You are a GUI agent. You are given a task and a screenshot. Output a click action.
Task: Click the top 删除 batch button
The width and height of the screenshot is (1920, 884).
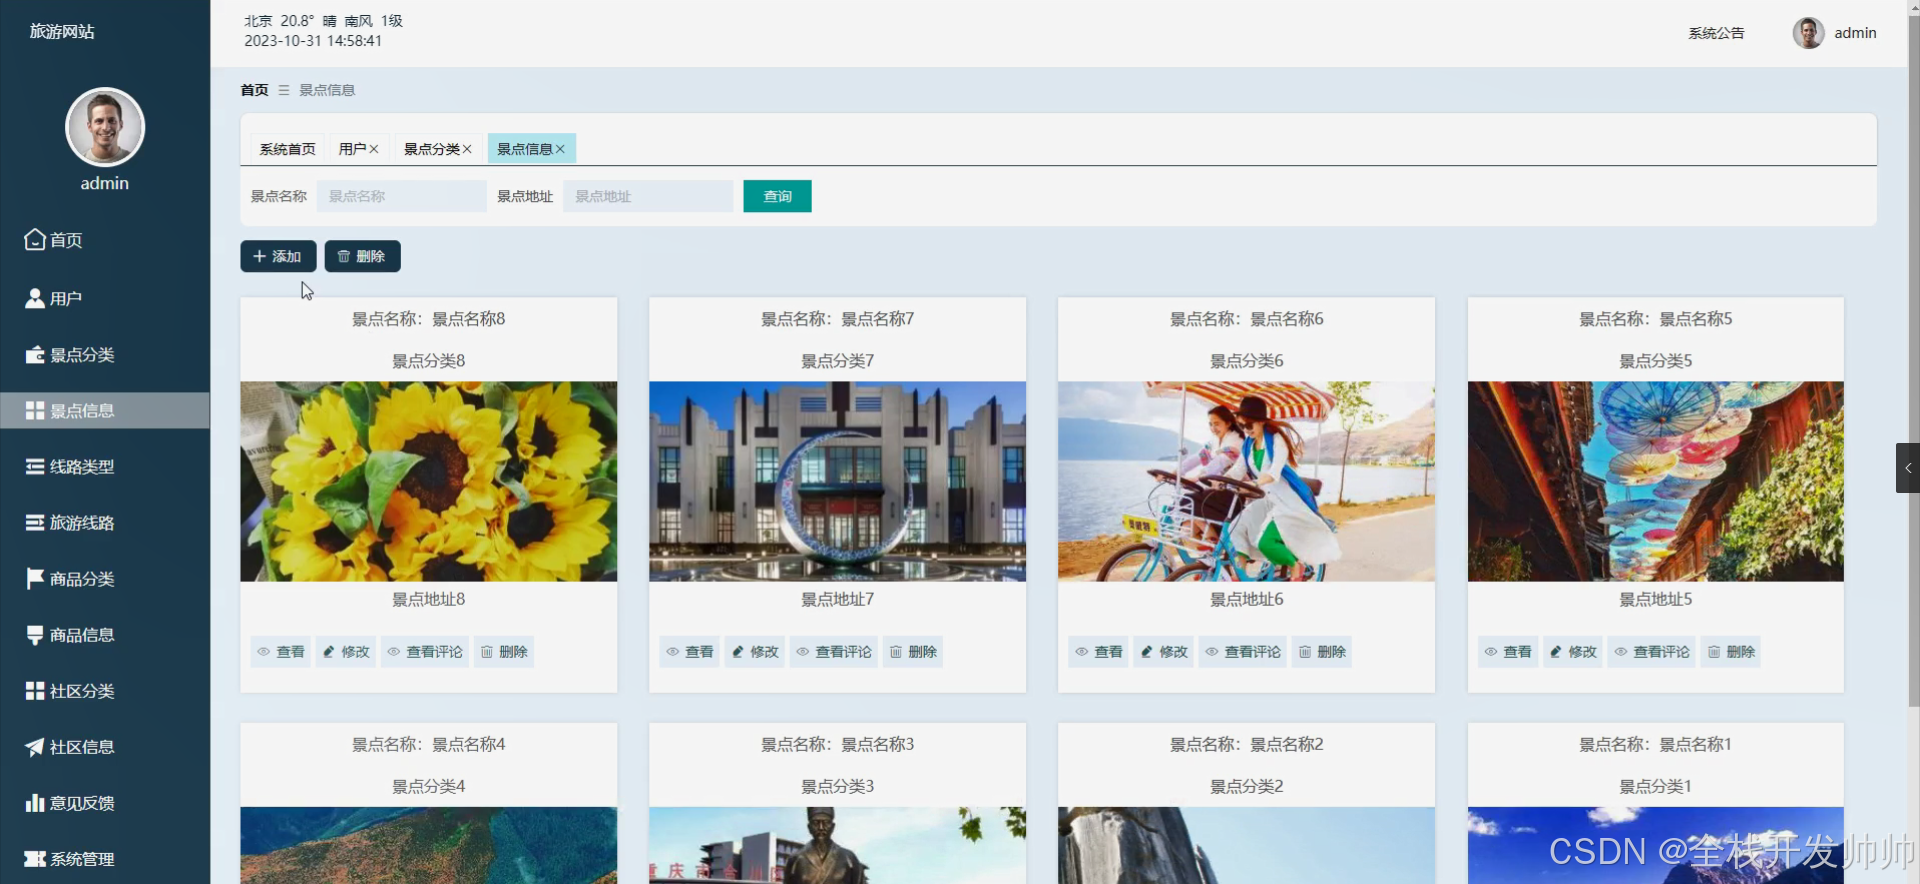(x=362, y=256)
